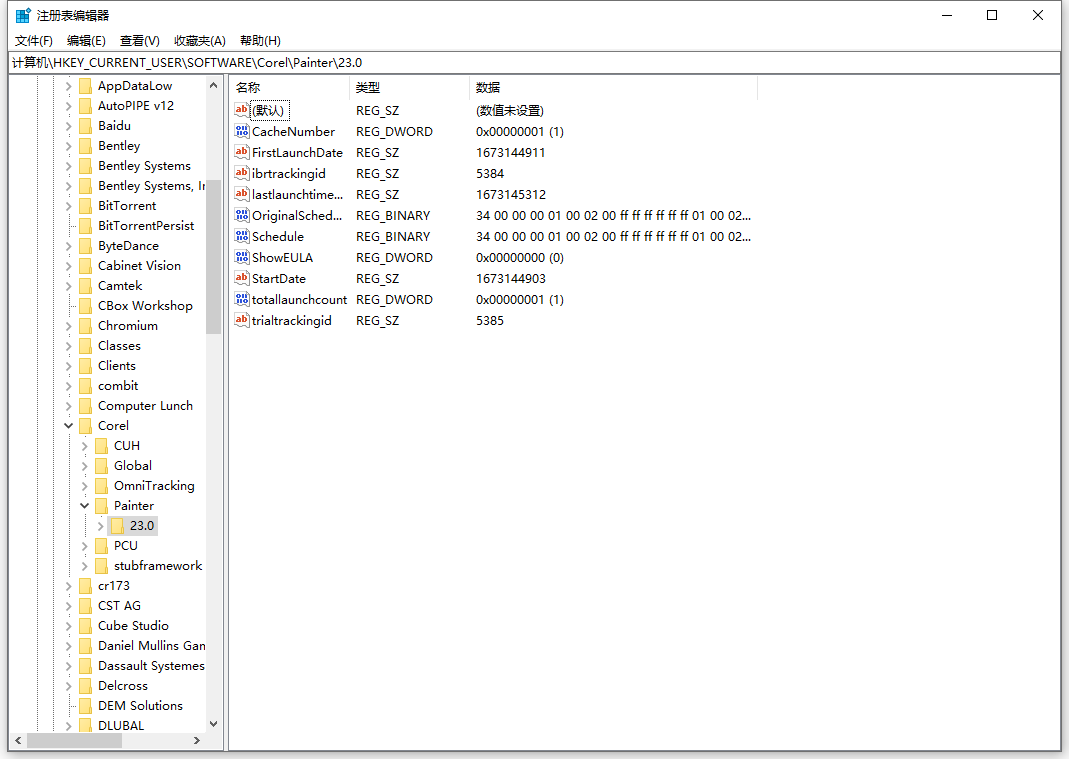Image resolution: width=1069 pixels, height=759 pixels.
Task: Click the (默认) default value icon
Action: [241, 110]
